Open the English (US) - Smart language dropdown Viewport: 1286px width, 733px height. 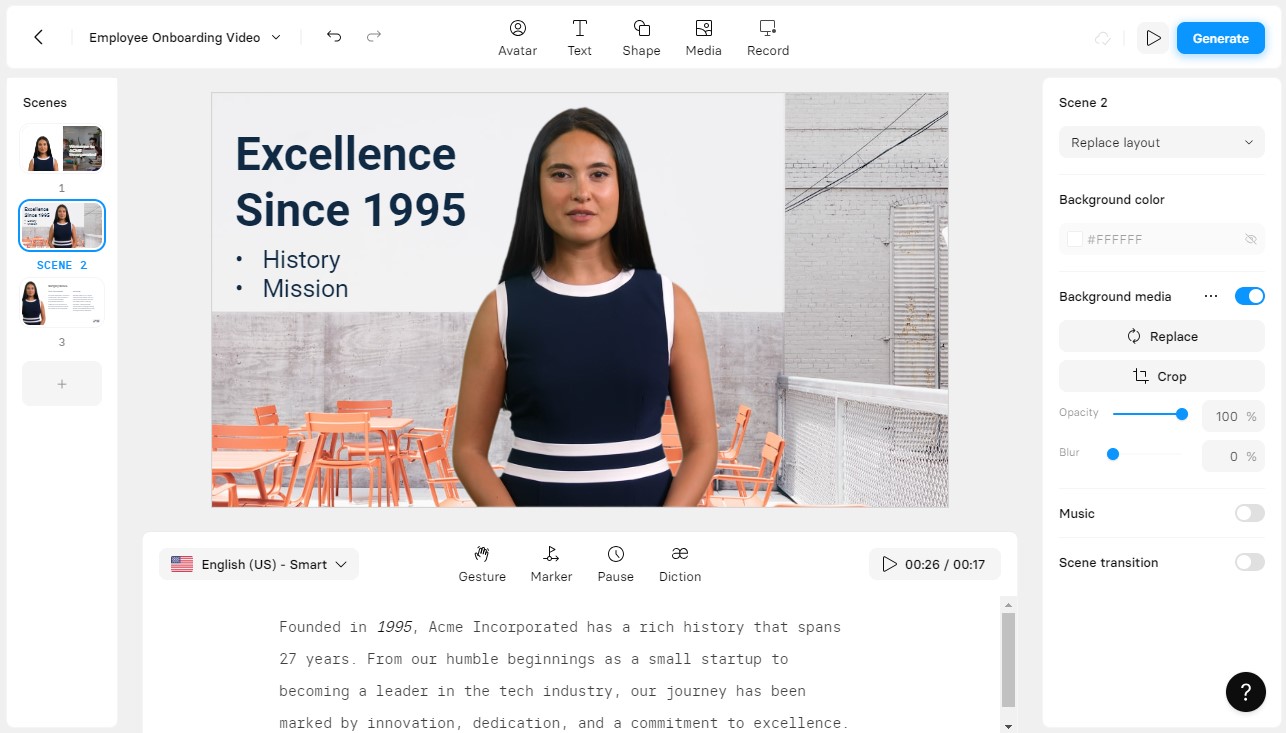[x=259, y=564]
